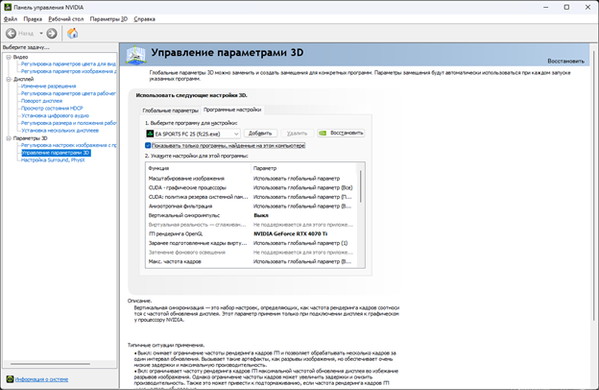Select the Заранее подготовленные кадры row
599x390 pixels.
251,243
